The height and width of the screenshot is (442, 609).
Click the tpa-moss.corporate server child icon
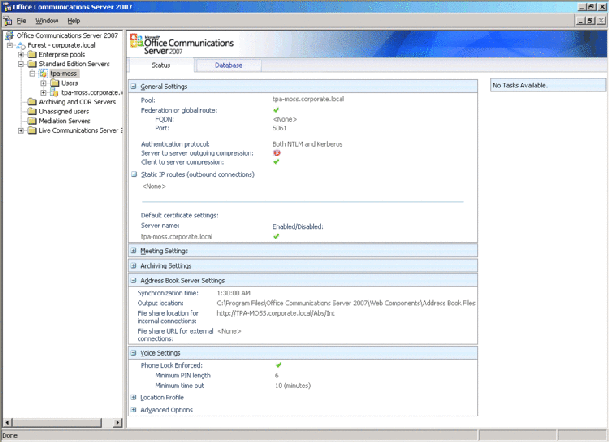[x=55, y=92]
